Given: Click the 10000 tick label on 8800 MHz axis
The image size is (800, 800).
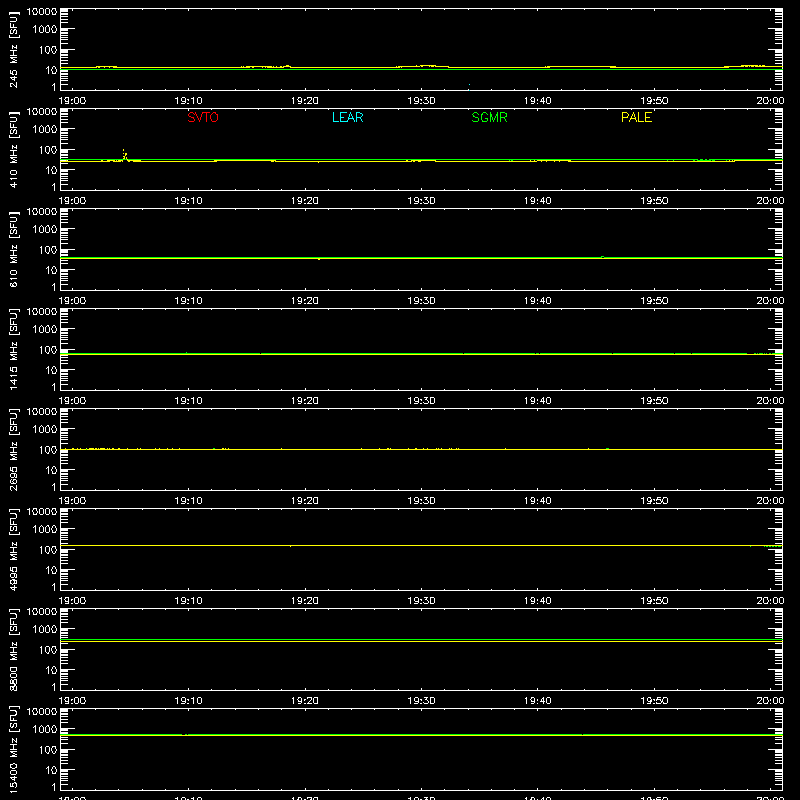Looking at the screenshot, I should click(x=42, y=612).
